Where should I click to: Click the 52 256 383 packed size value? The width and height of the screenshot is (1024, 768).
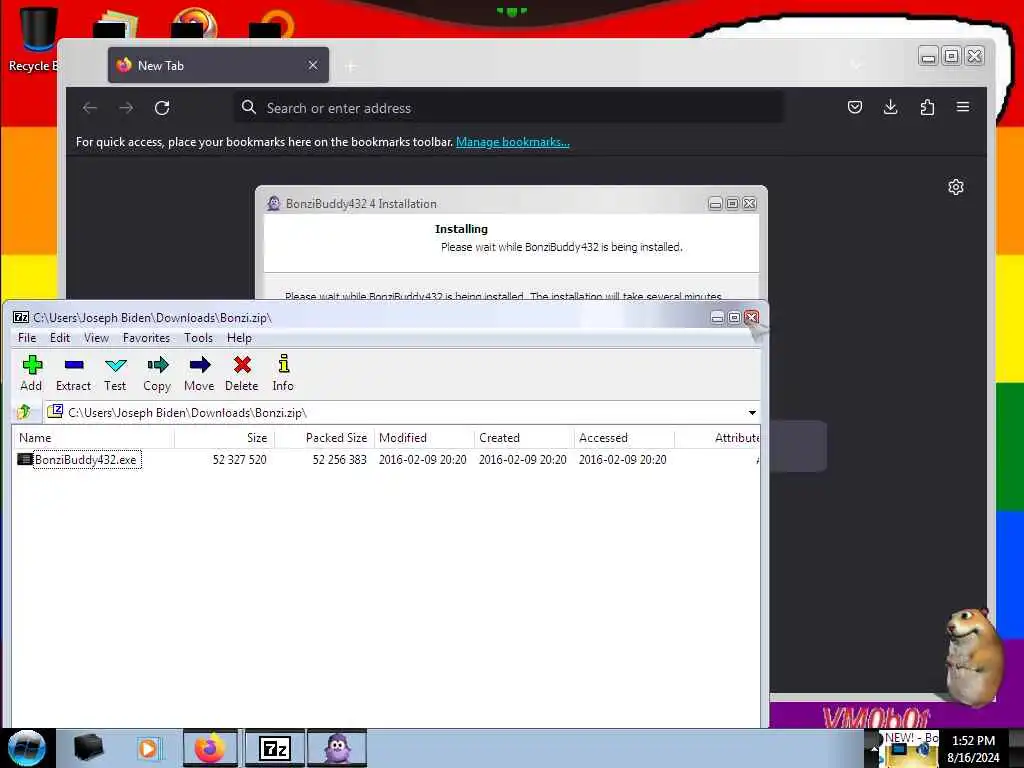pyautogui.click(x=339, y=460)
